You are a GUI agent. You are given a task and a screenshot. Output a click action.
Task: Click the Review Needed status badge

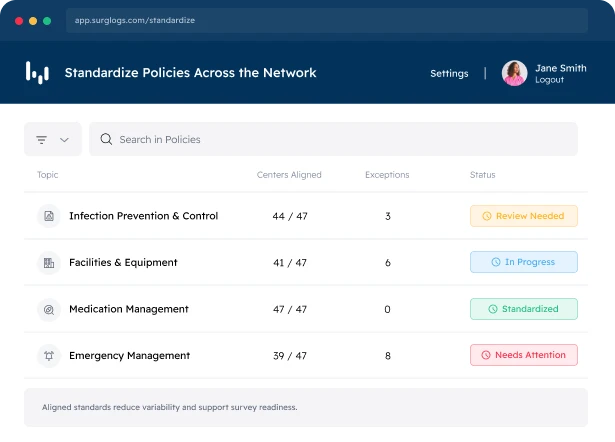pyautogui.click(x=524, y=216)
